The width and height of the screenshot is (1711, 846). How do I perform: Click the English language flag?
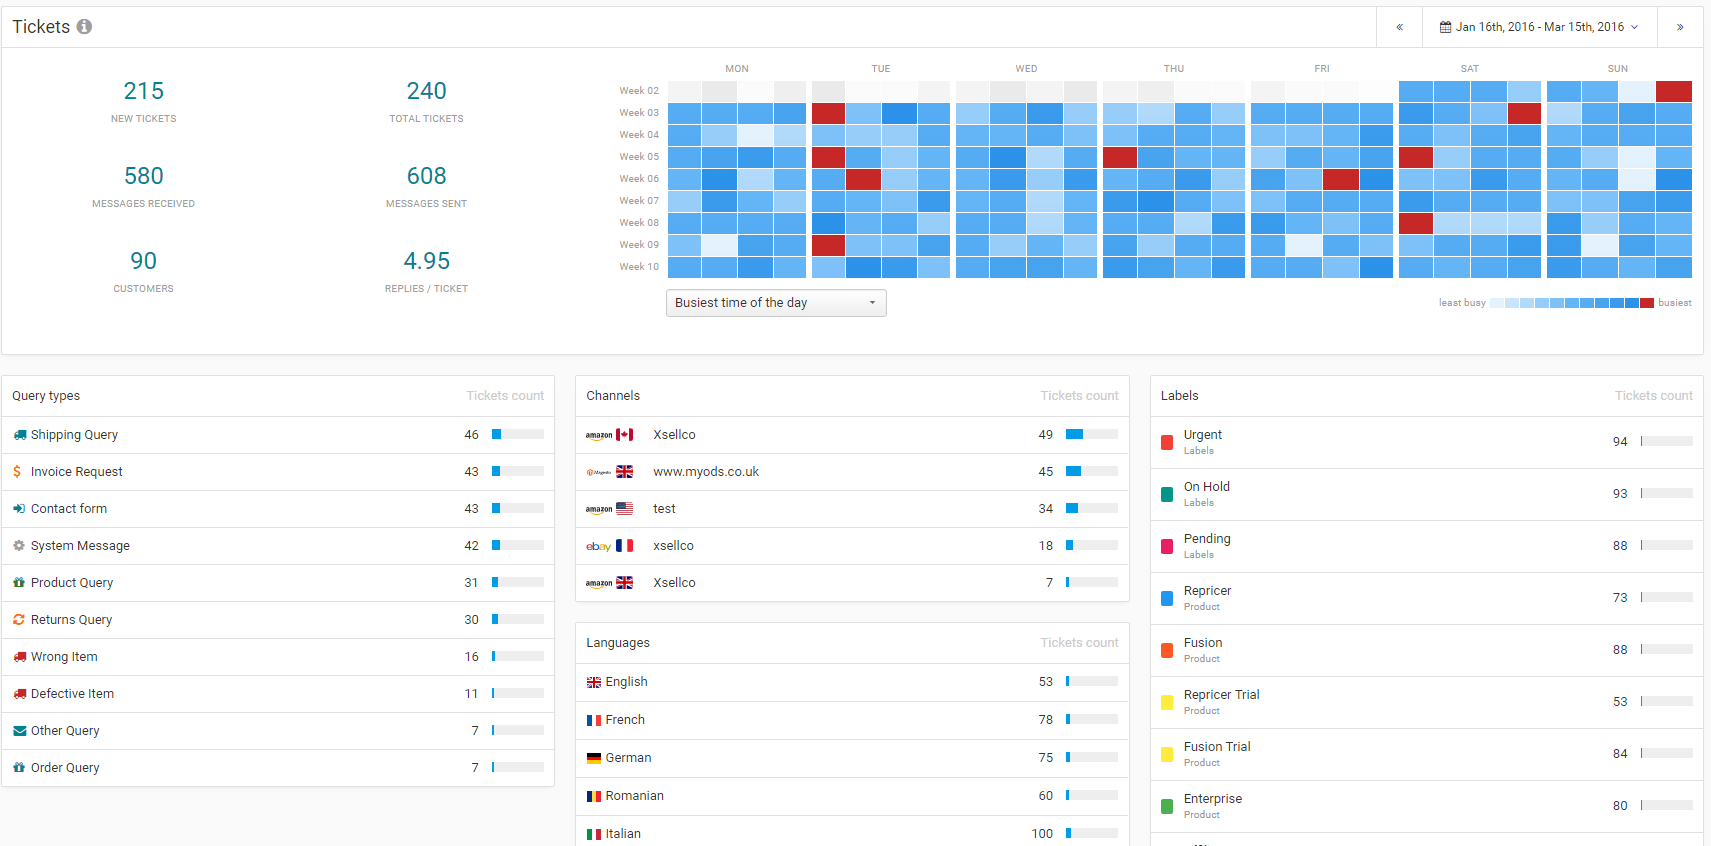coord(594,683)
